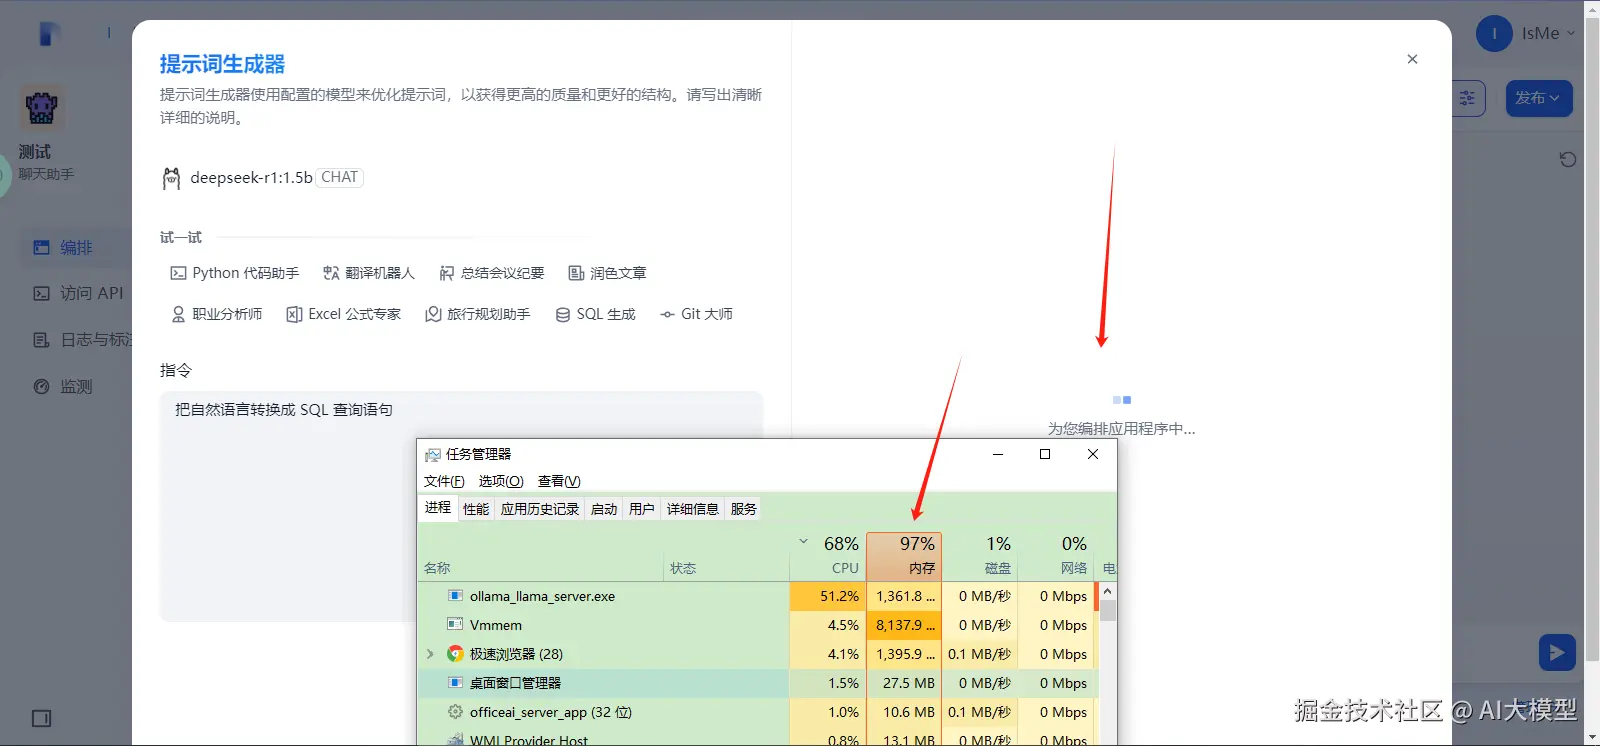The image size is (1600, 746).
Task: Switch to Task Manager 进程 tab
Action: pyautogui.click(x=438, y=508)
